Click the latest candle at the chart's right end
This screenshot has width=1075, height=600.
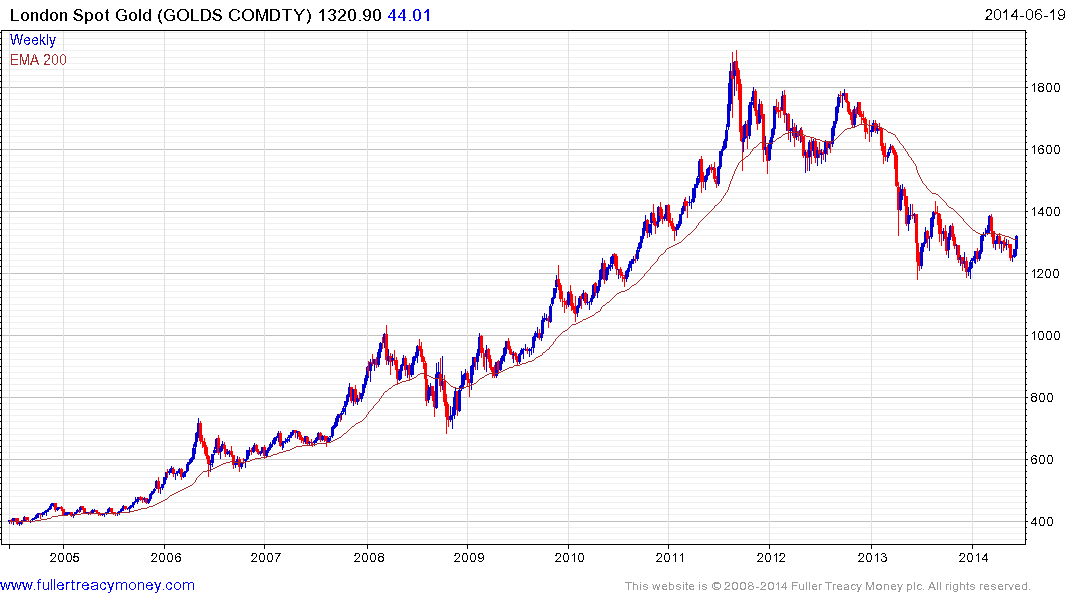tap(1016, 243)
